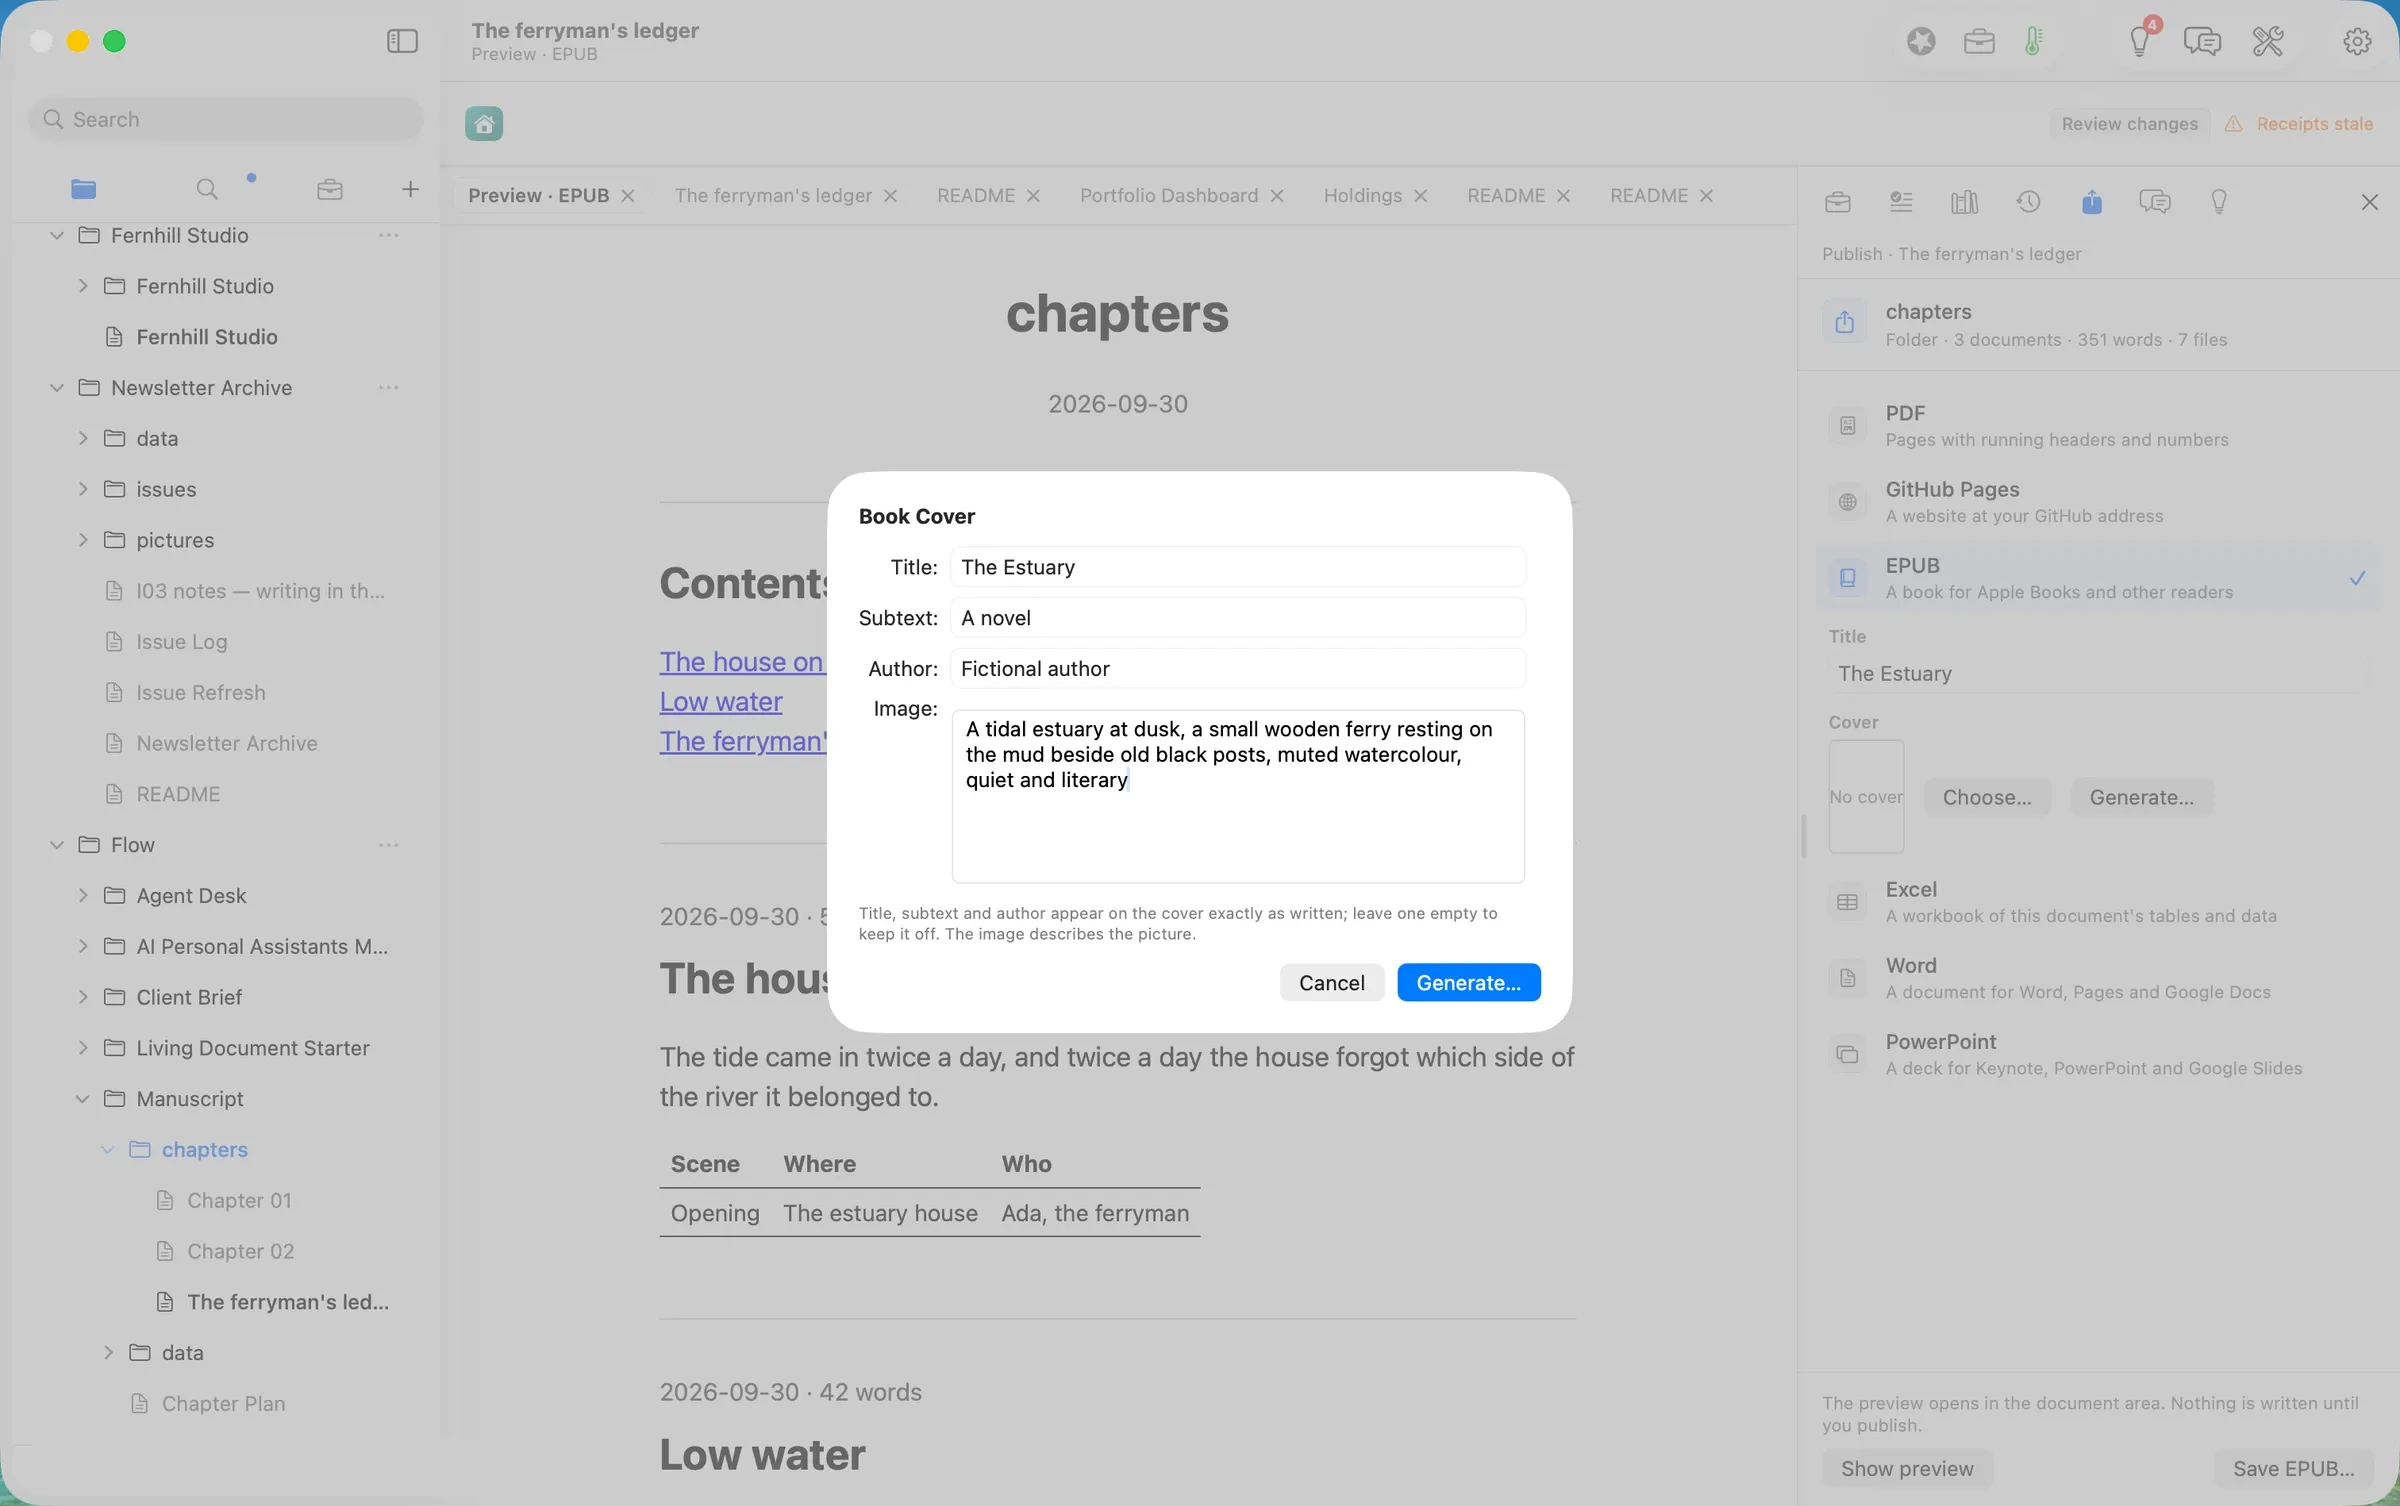Select the EPUB publish format option

coord(2098,578)
